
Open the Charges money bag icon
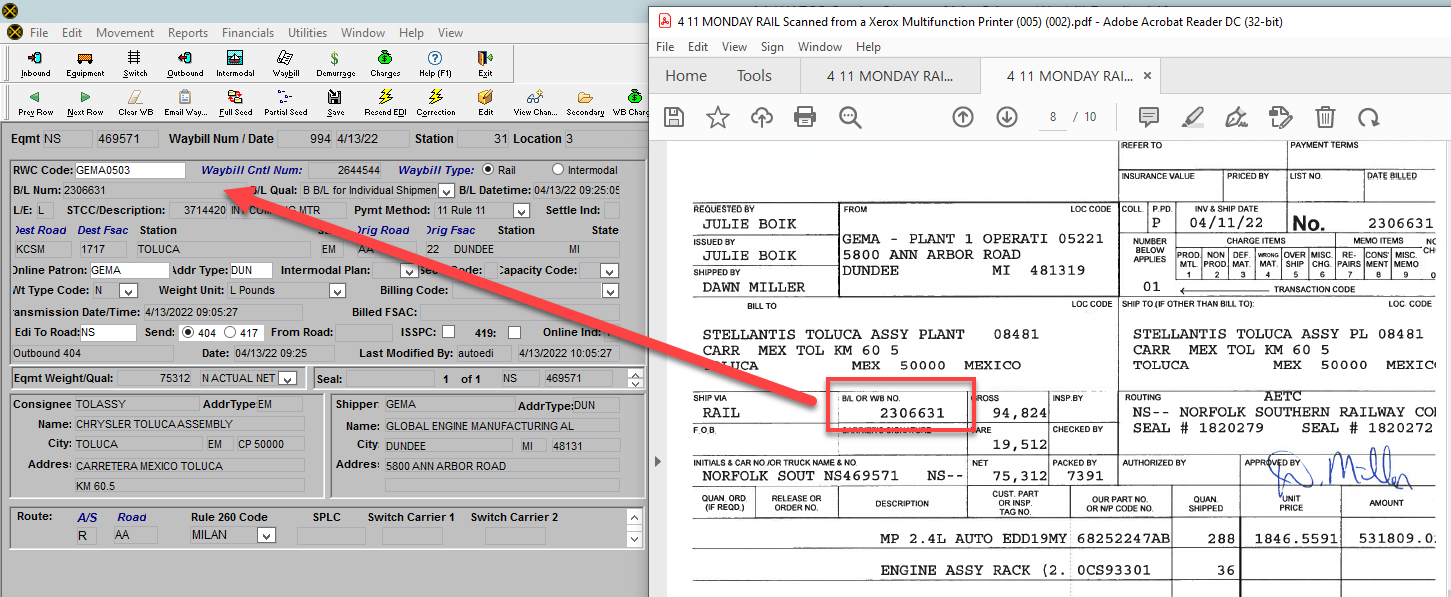point(385,64)
